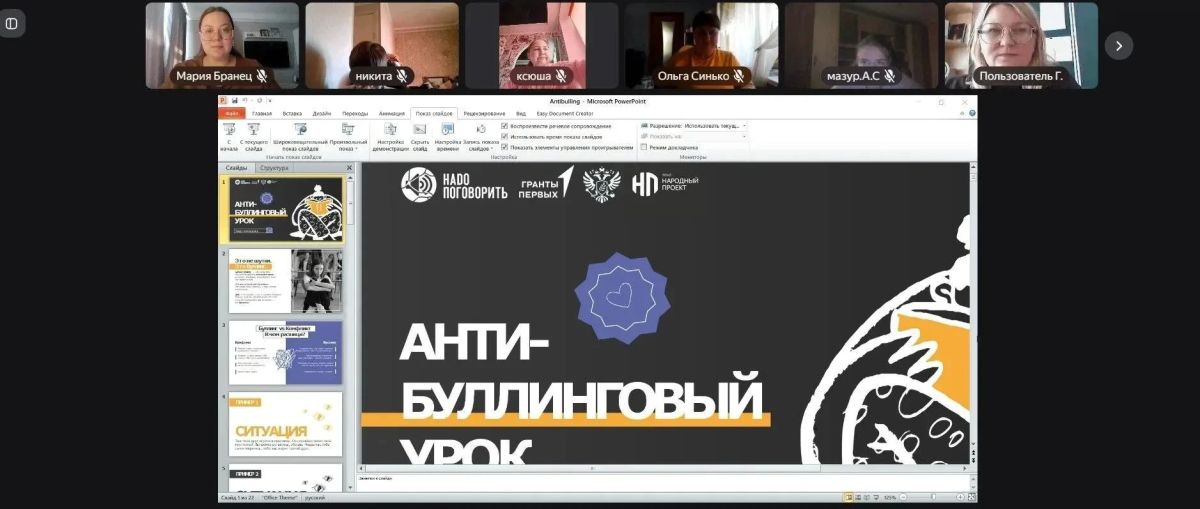Screen dimensions: 1200x509
Task: Switch to Анимация ribbon tab
Action: tap(392, 113)
